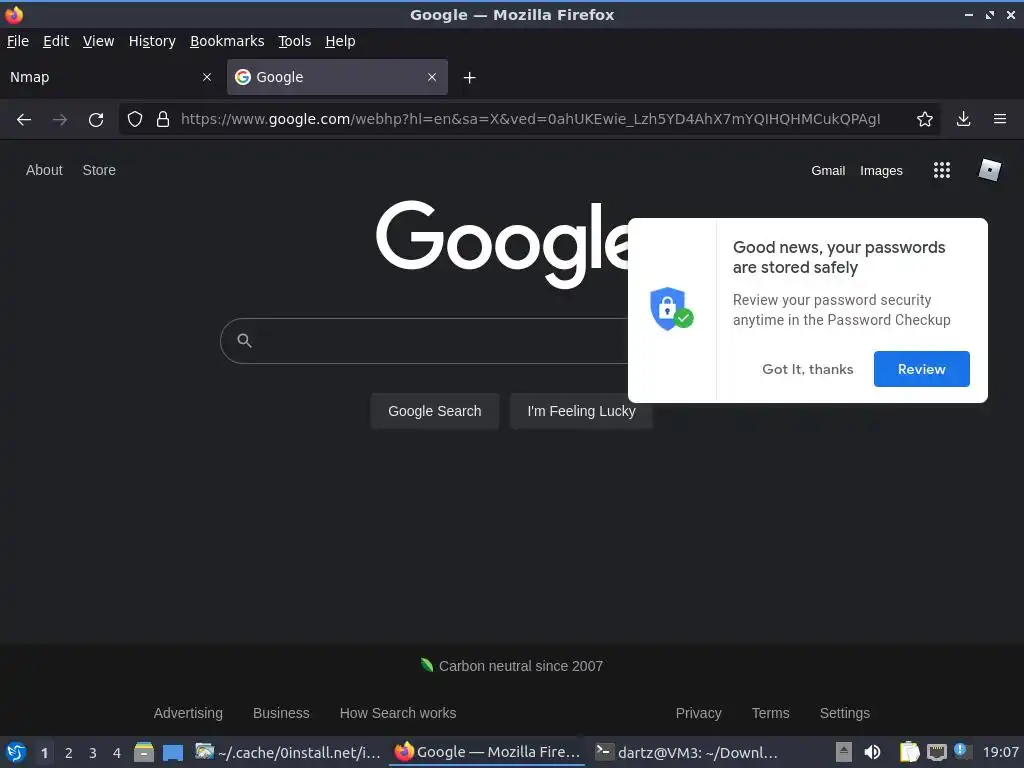Open the Privacy footer link
Screen dimensions: 1024x768
point(698,713)
